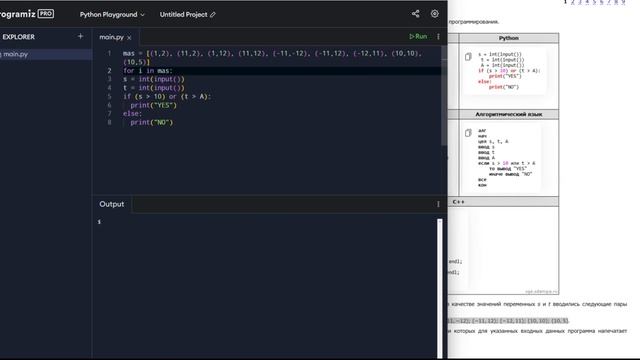Image resolution: width=640 pixels, height=360 pixels.
Task: Open the editor three-dot menu beside Run
Action: click(x=438, y=37)
